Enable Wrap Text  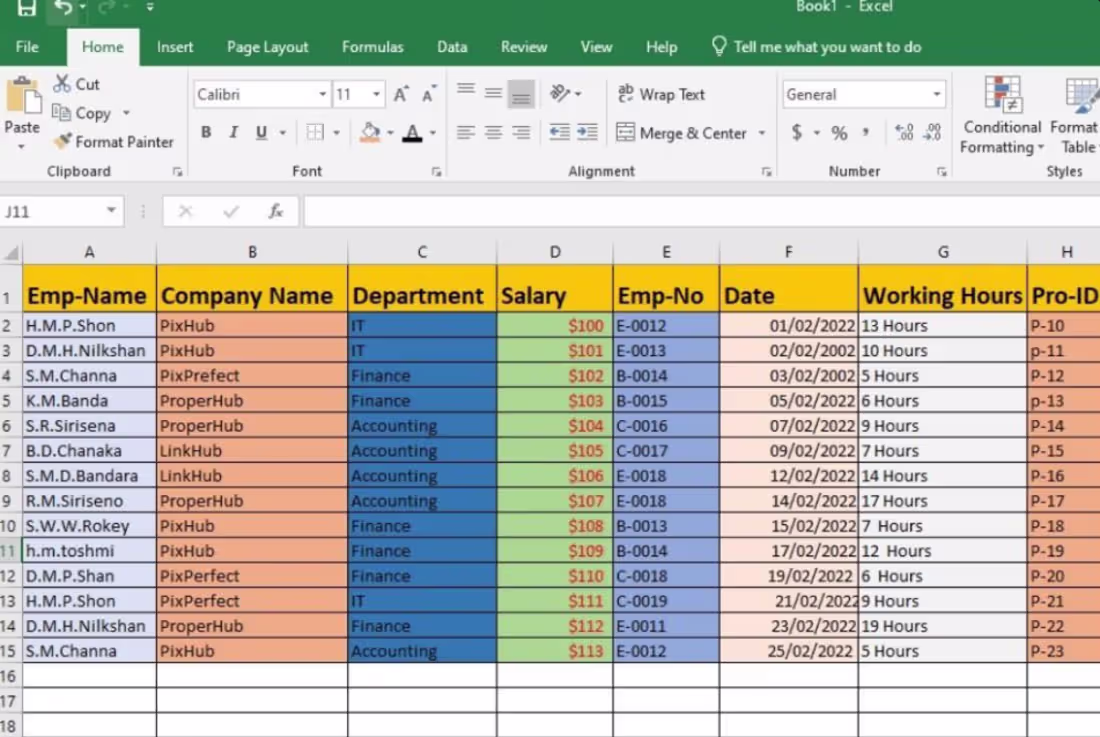click(x=661, y=94)
